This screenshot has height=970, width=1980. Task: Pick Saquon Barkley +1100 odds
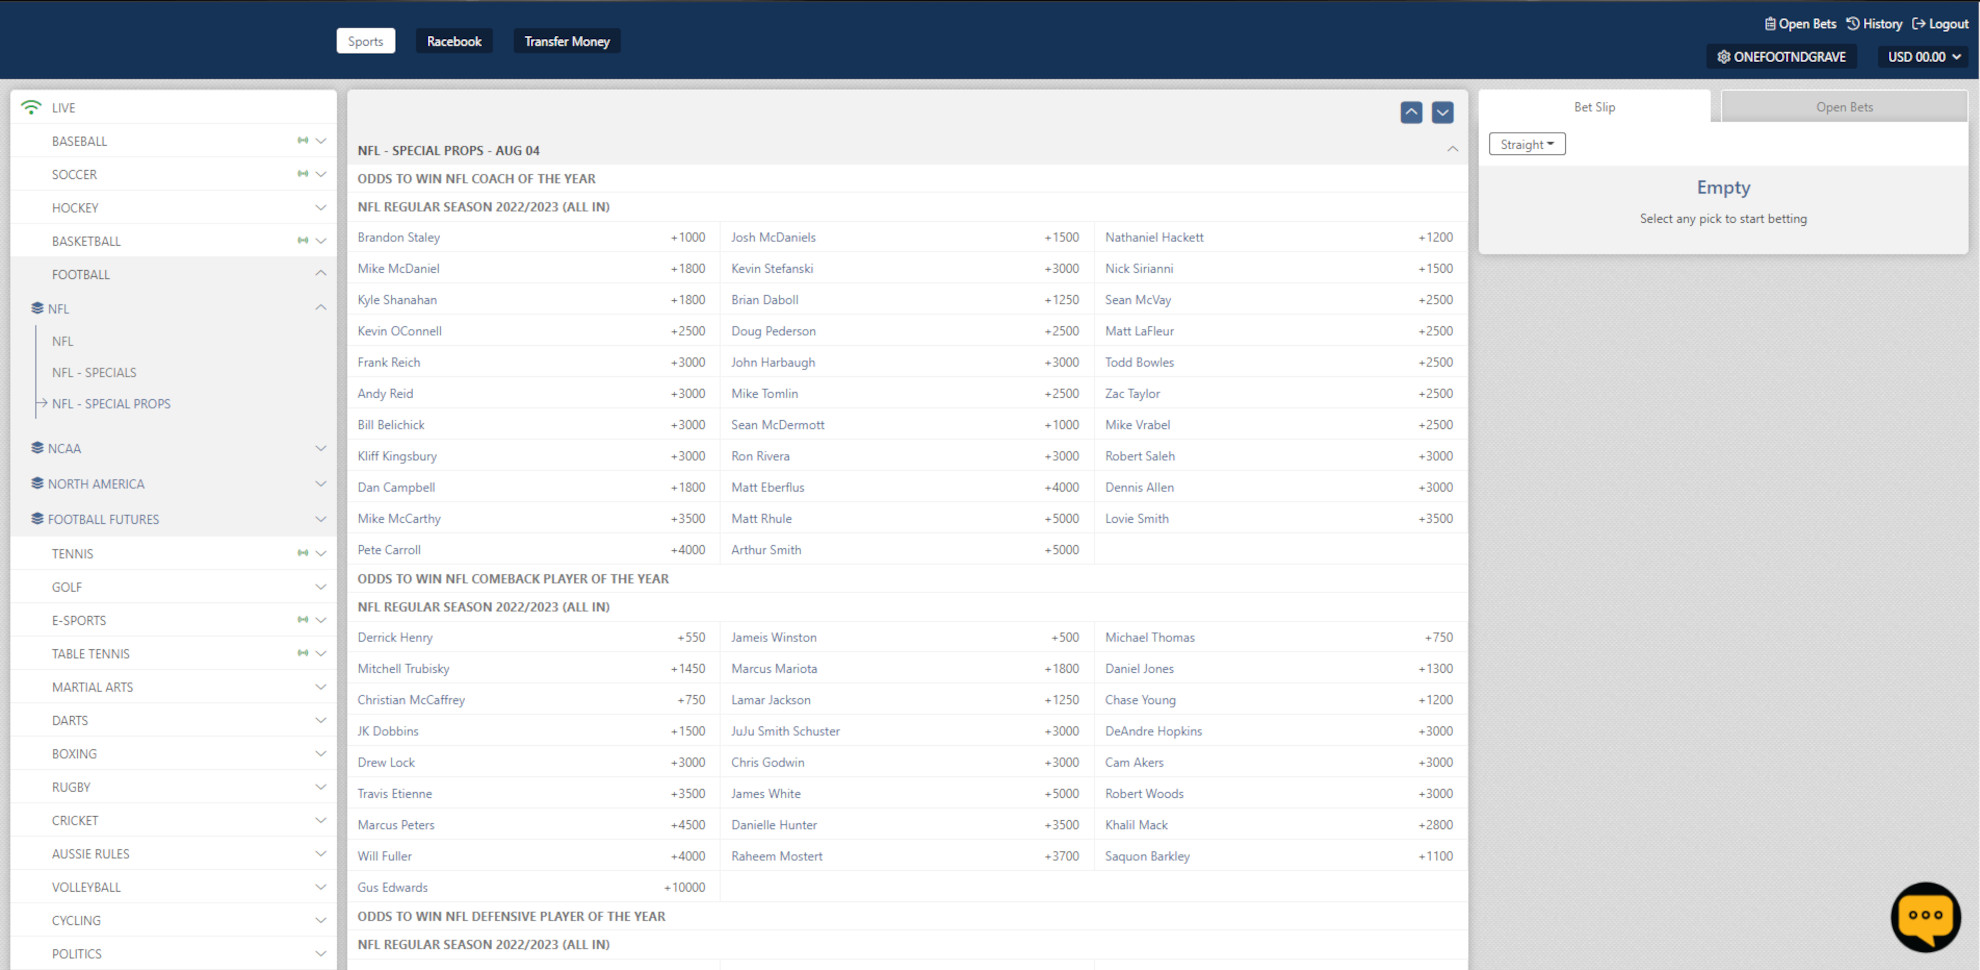point(1279,856)
